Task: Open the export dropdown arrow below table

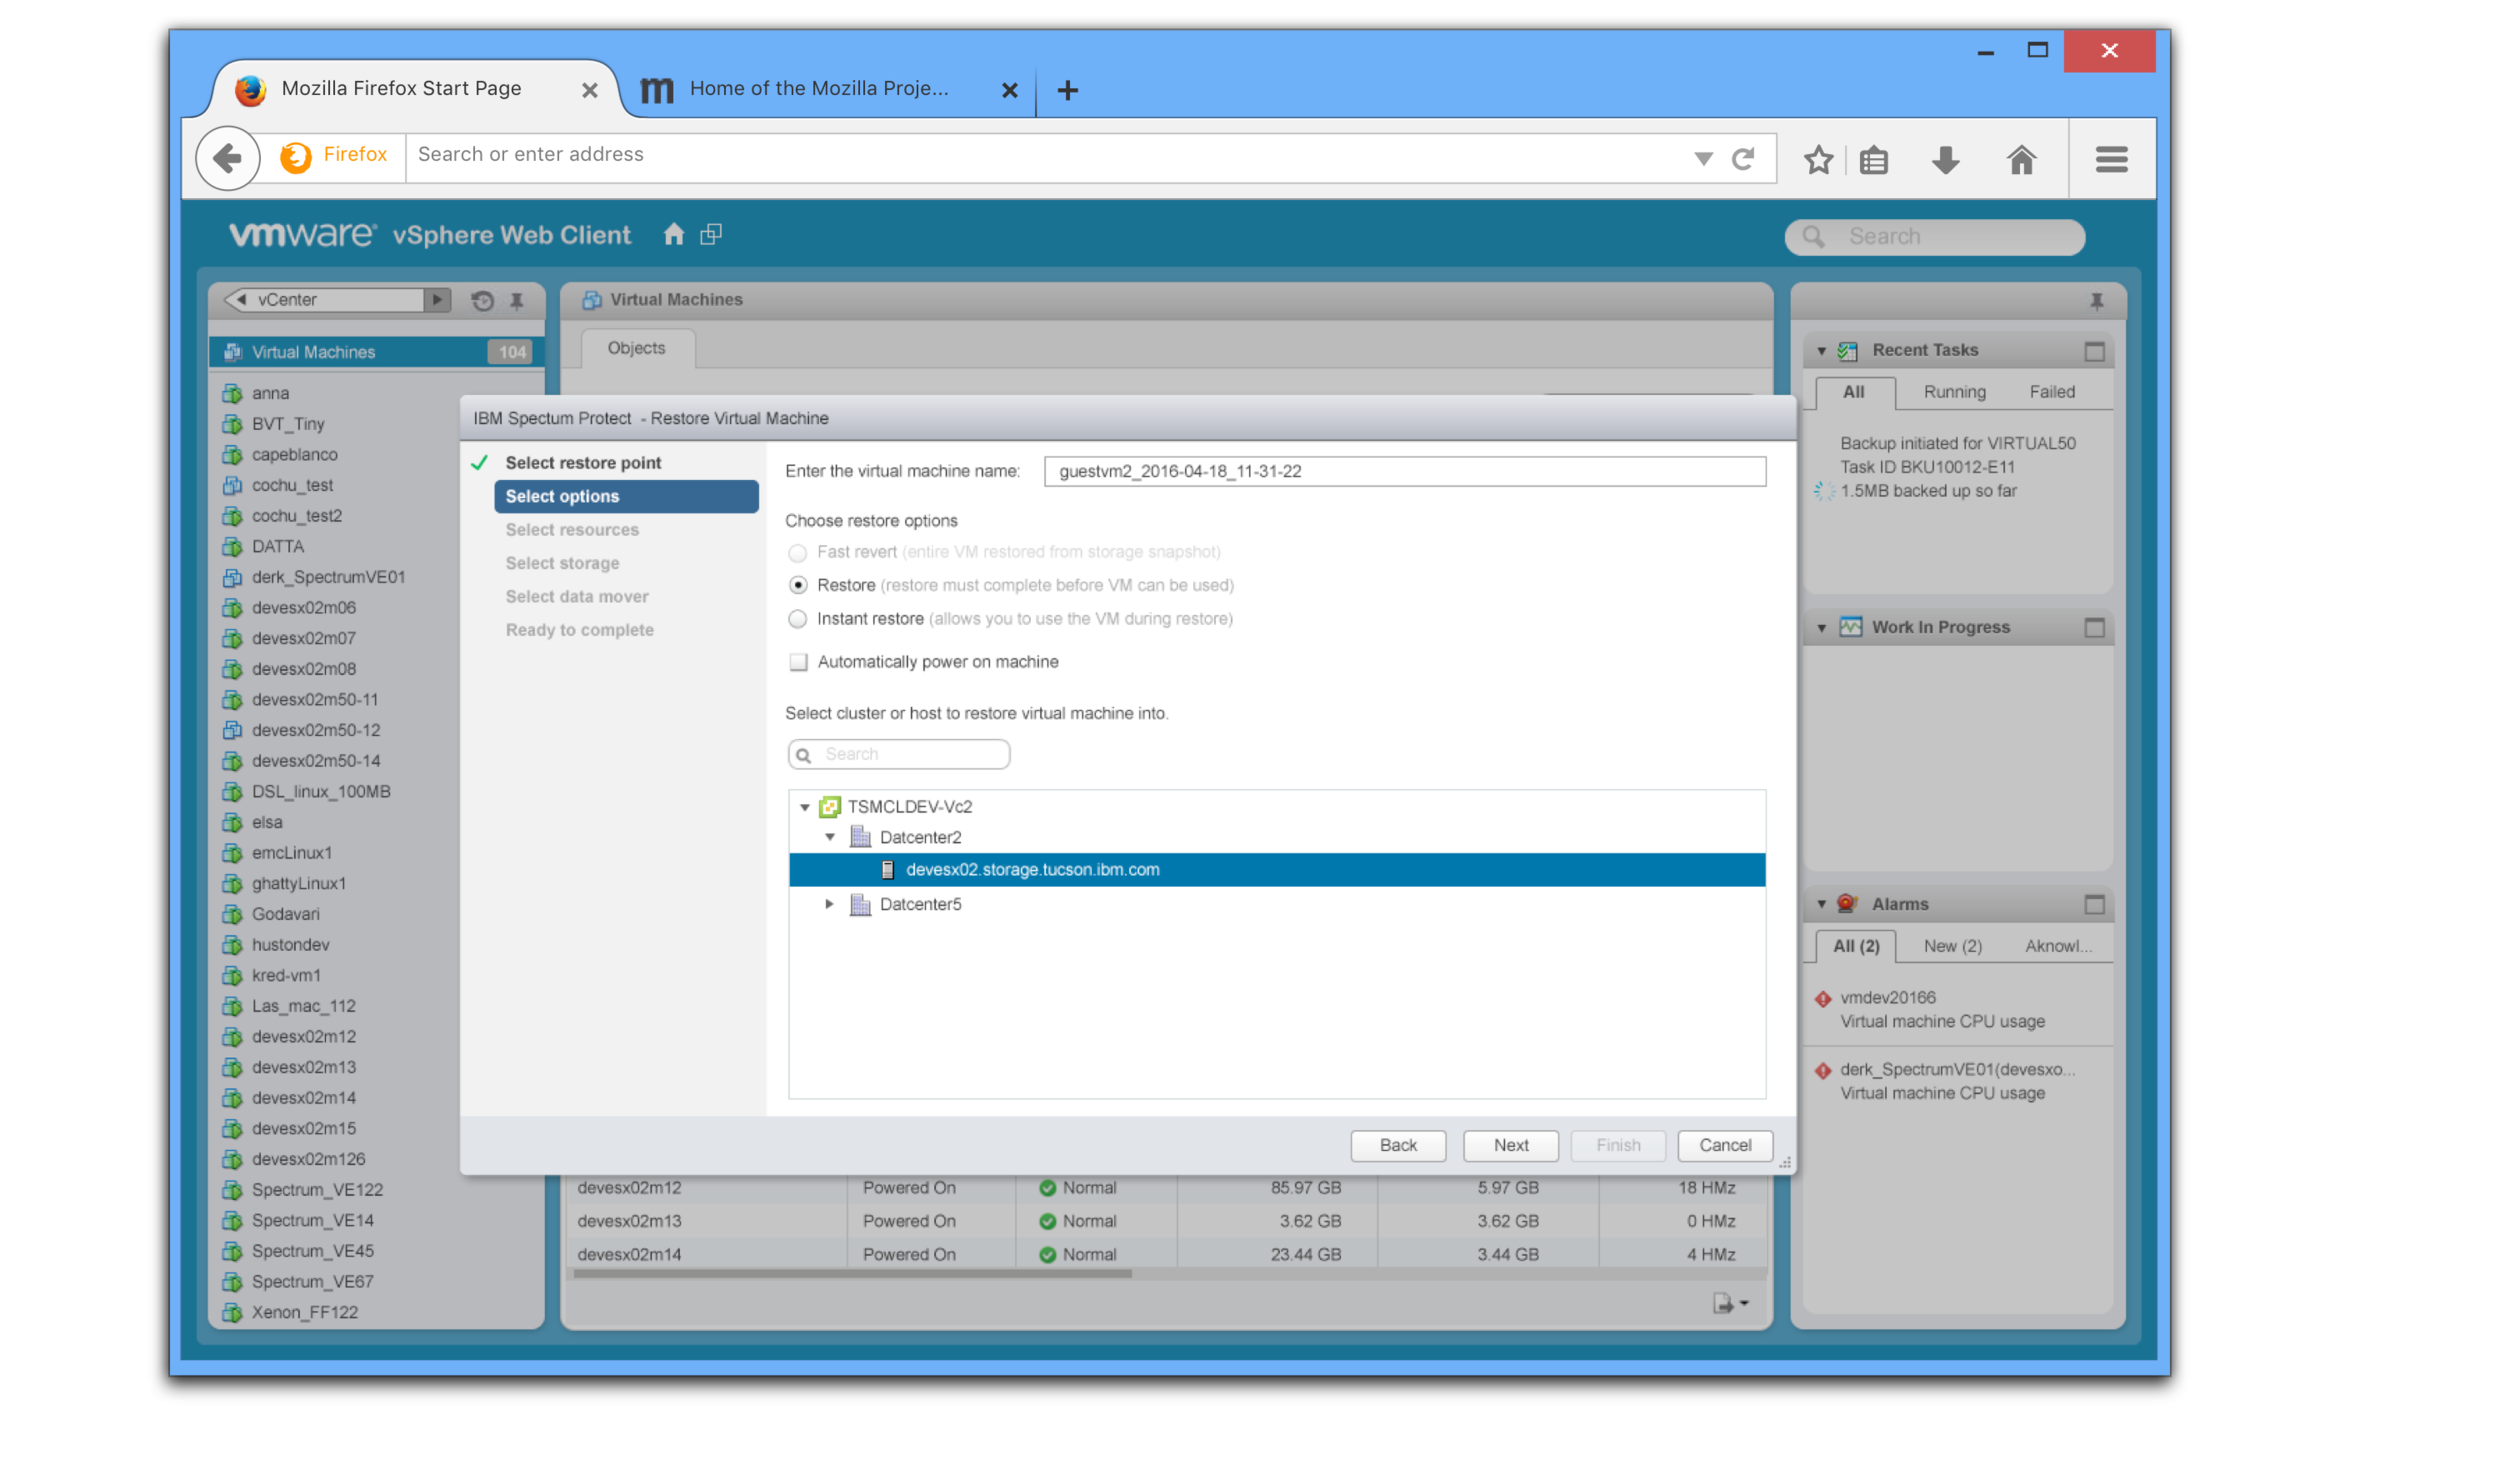Action: coord(1744,1304)
